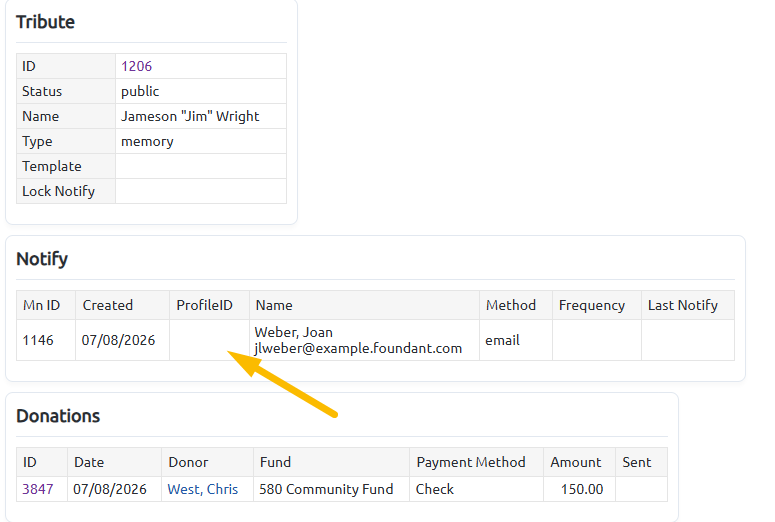Click donation amount 150.00

[x=582, y=489]
